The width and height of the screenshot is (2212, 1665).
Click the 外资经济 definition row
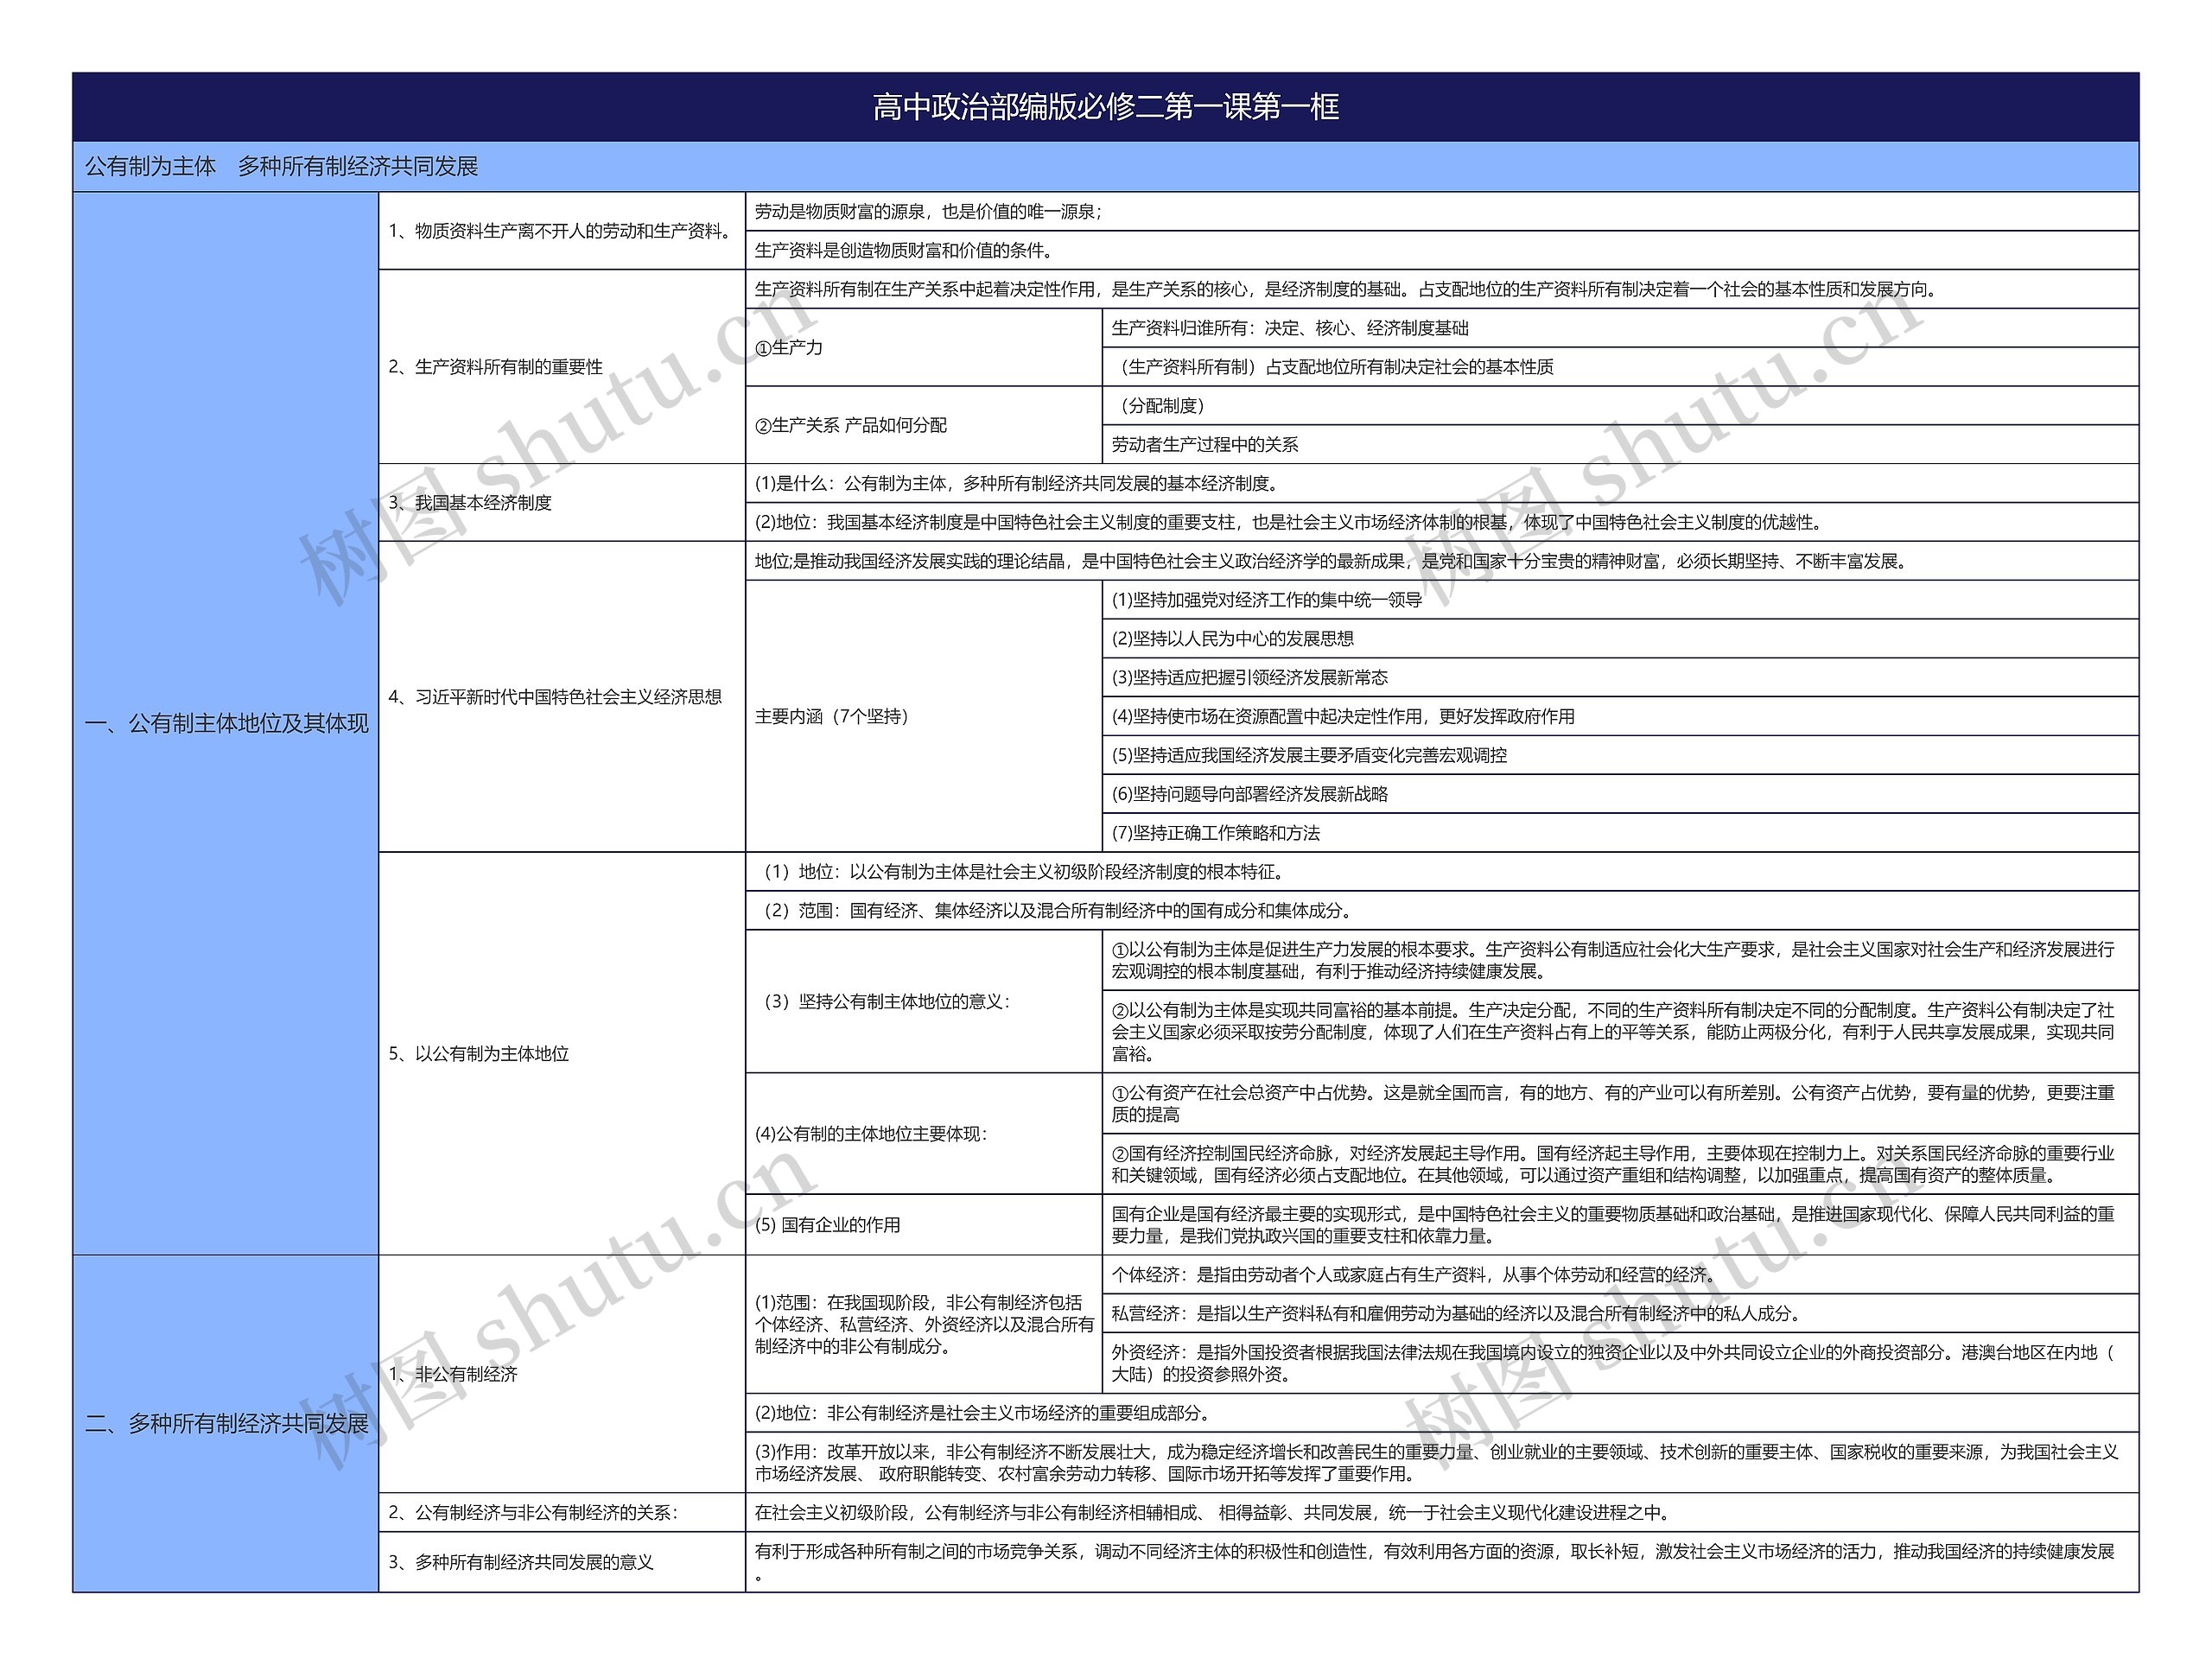pos(1620,1364)
